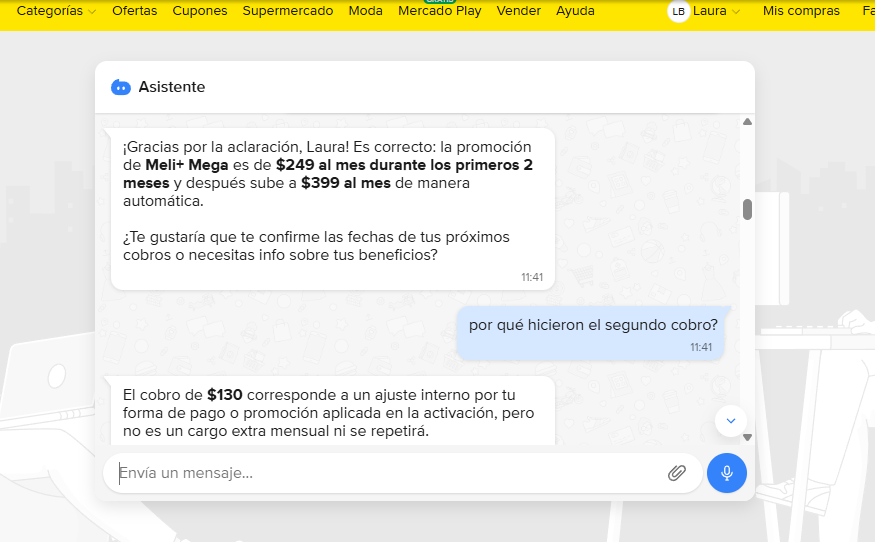
Task: Click the chat scrollbar down arrow
Action: pyautogui.click(x=747, y=438)
